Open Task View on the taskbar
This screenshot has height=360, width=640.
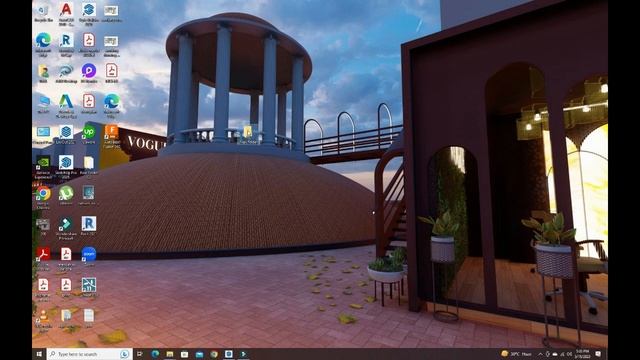point(140,354)
